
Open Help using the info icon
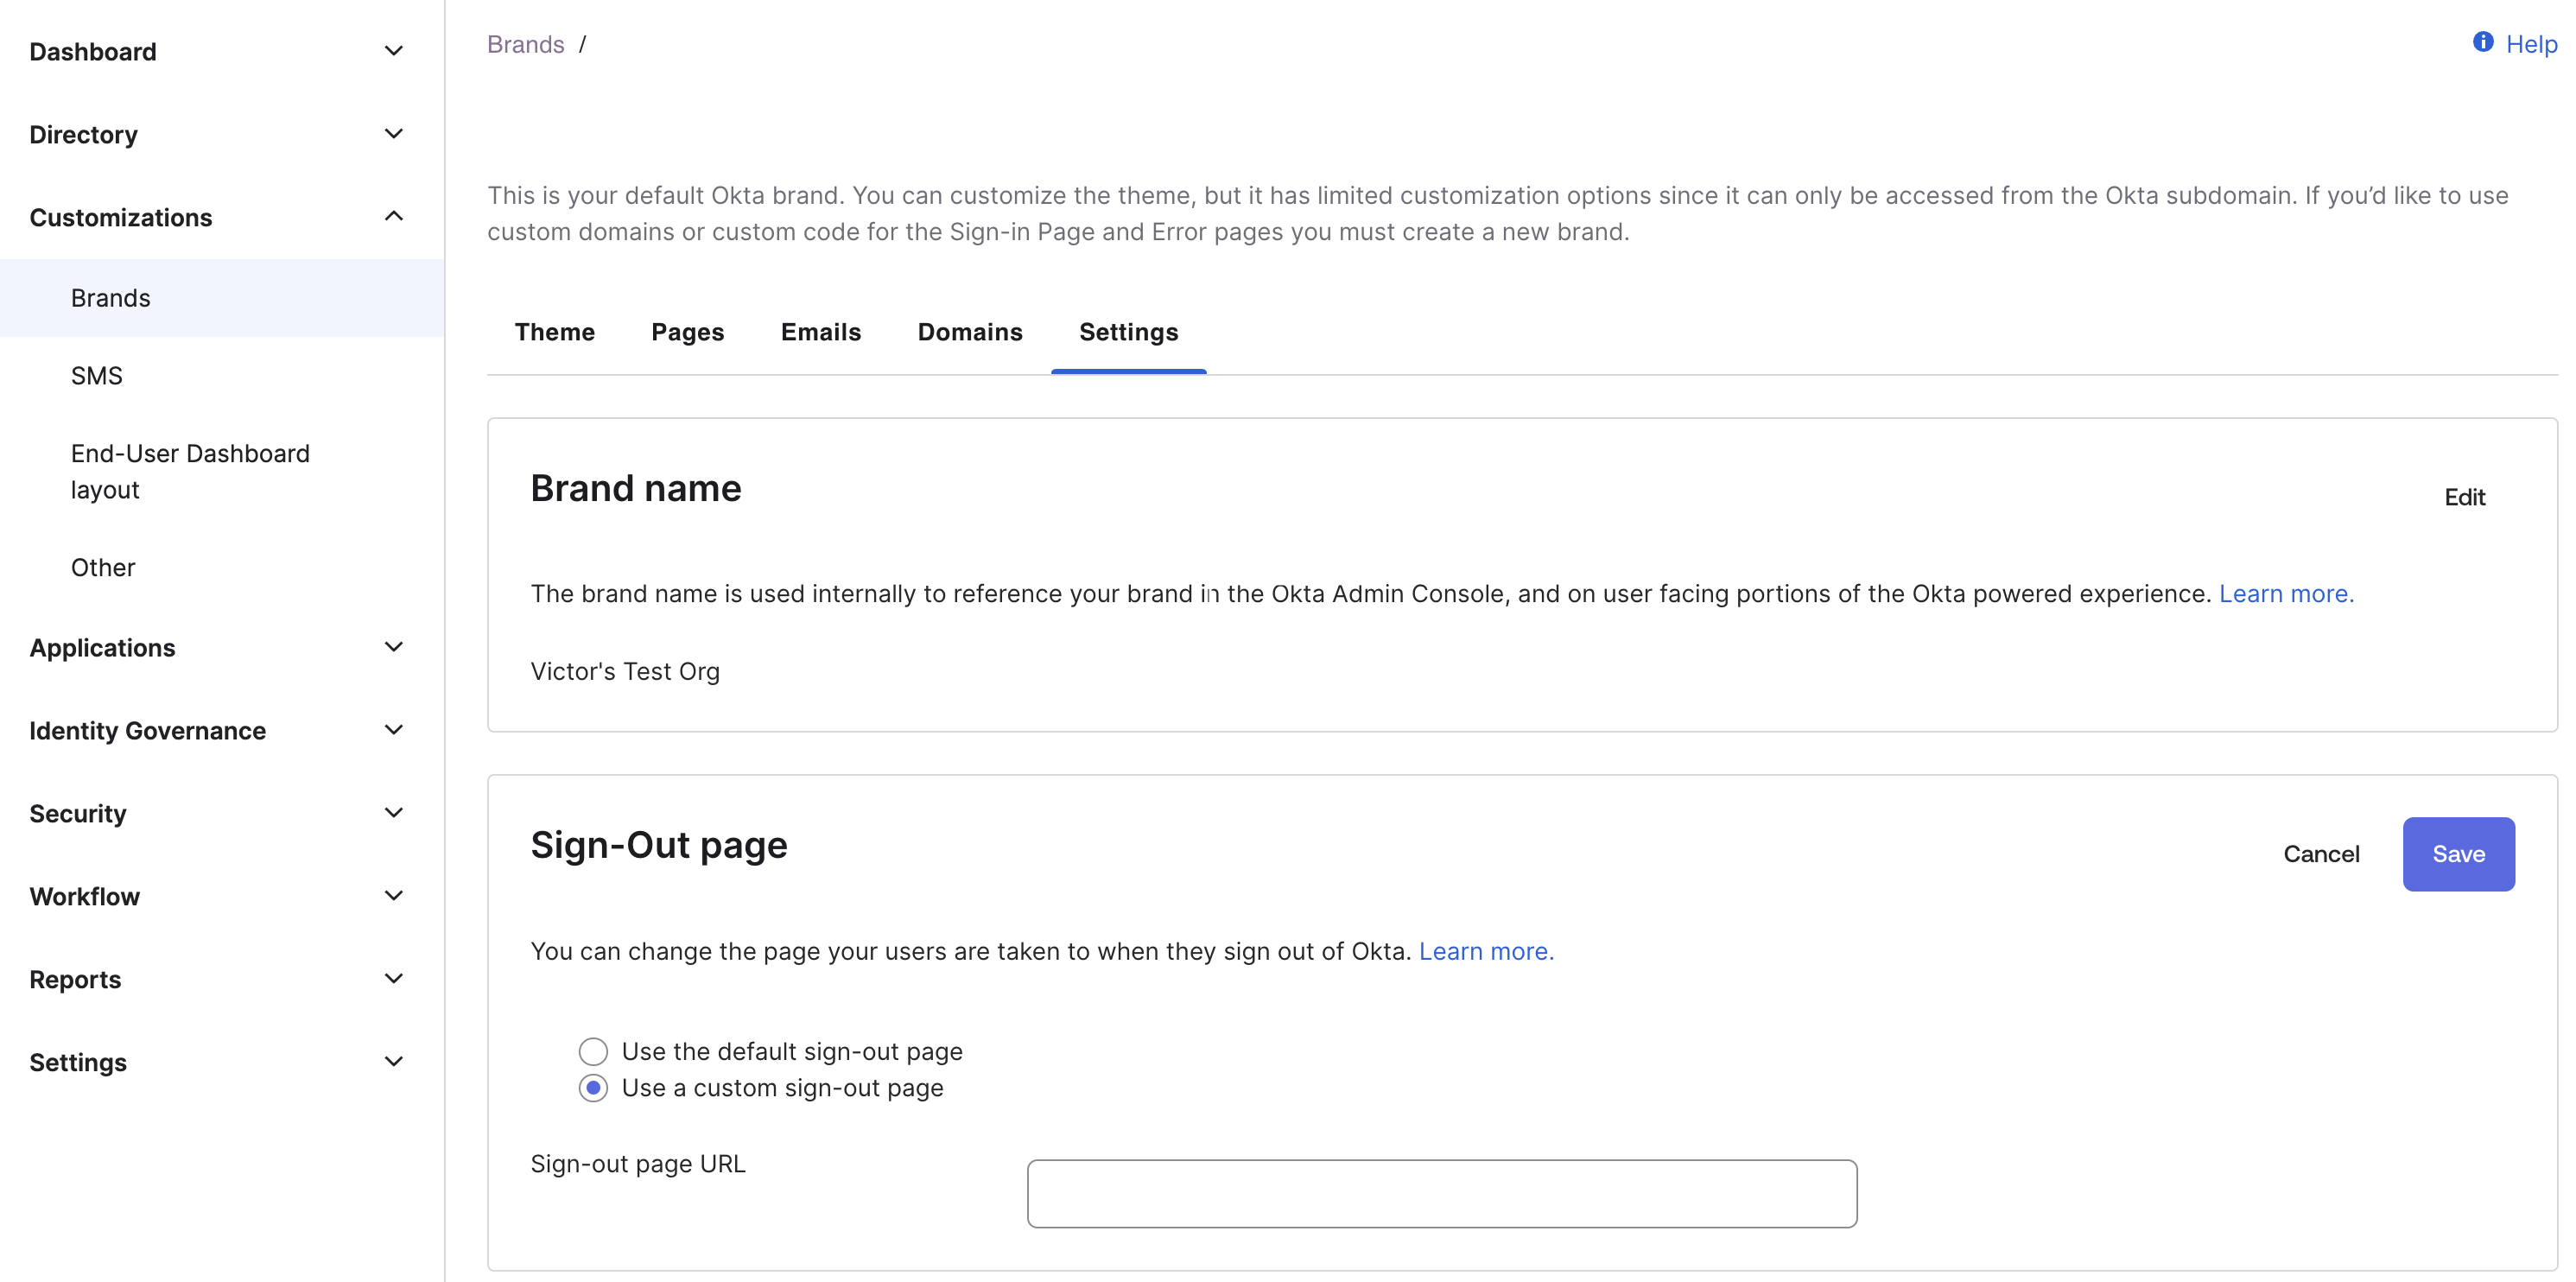pyautogui.click(x=2484, y=43)
